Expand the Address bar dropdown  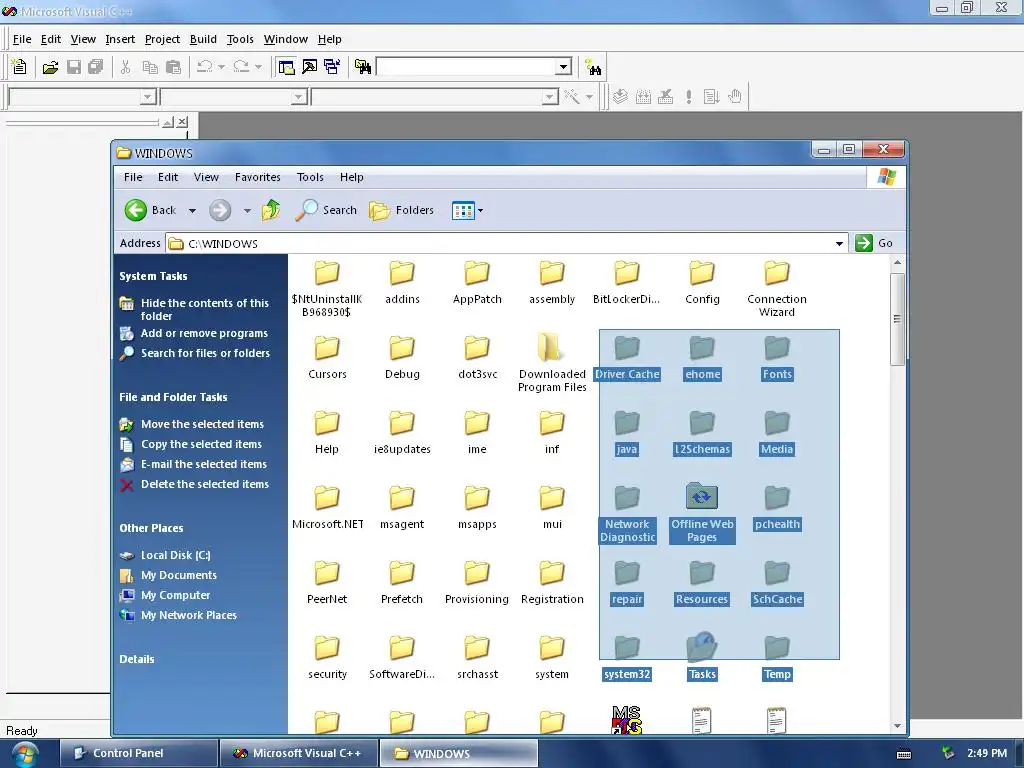839,244
